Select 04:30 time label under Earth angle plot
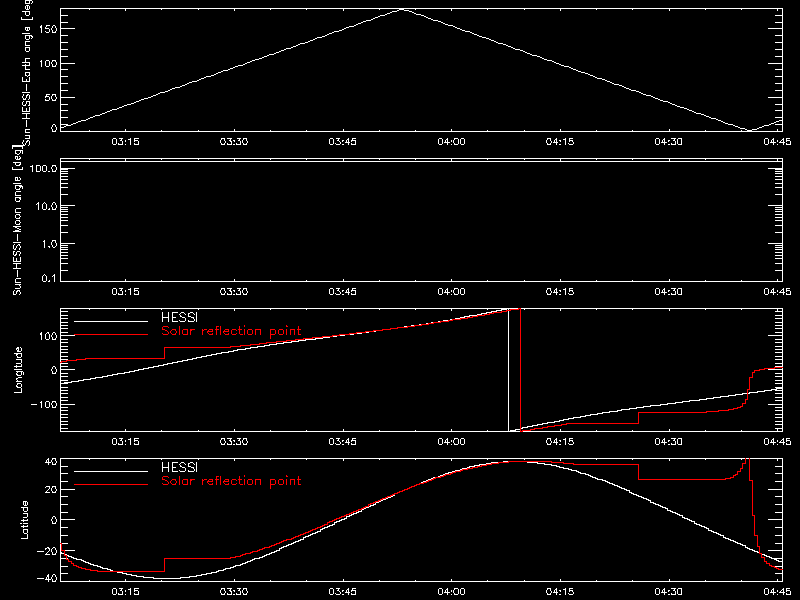800x600 pixels. 668,141
